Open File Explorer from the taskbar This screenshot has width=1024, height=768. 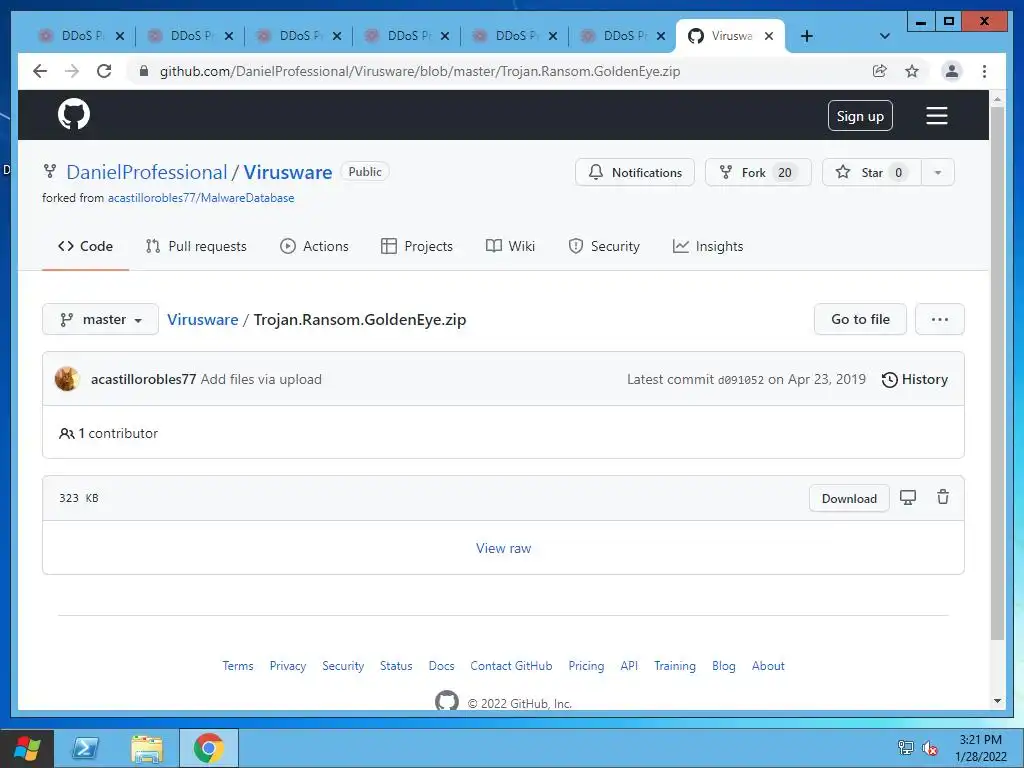point(147,748)
